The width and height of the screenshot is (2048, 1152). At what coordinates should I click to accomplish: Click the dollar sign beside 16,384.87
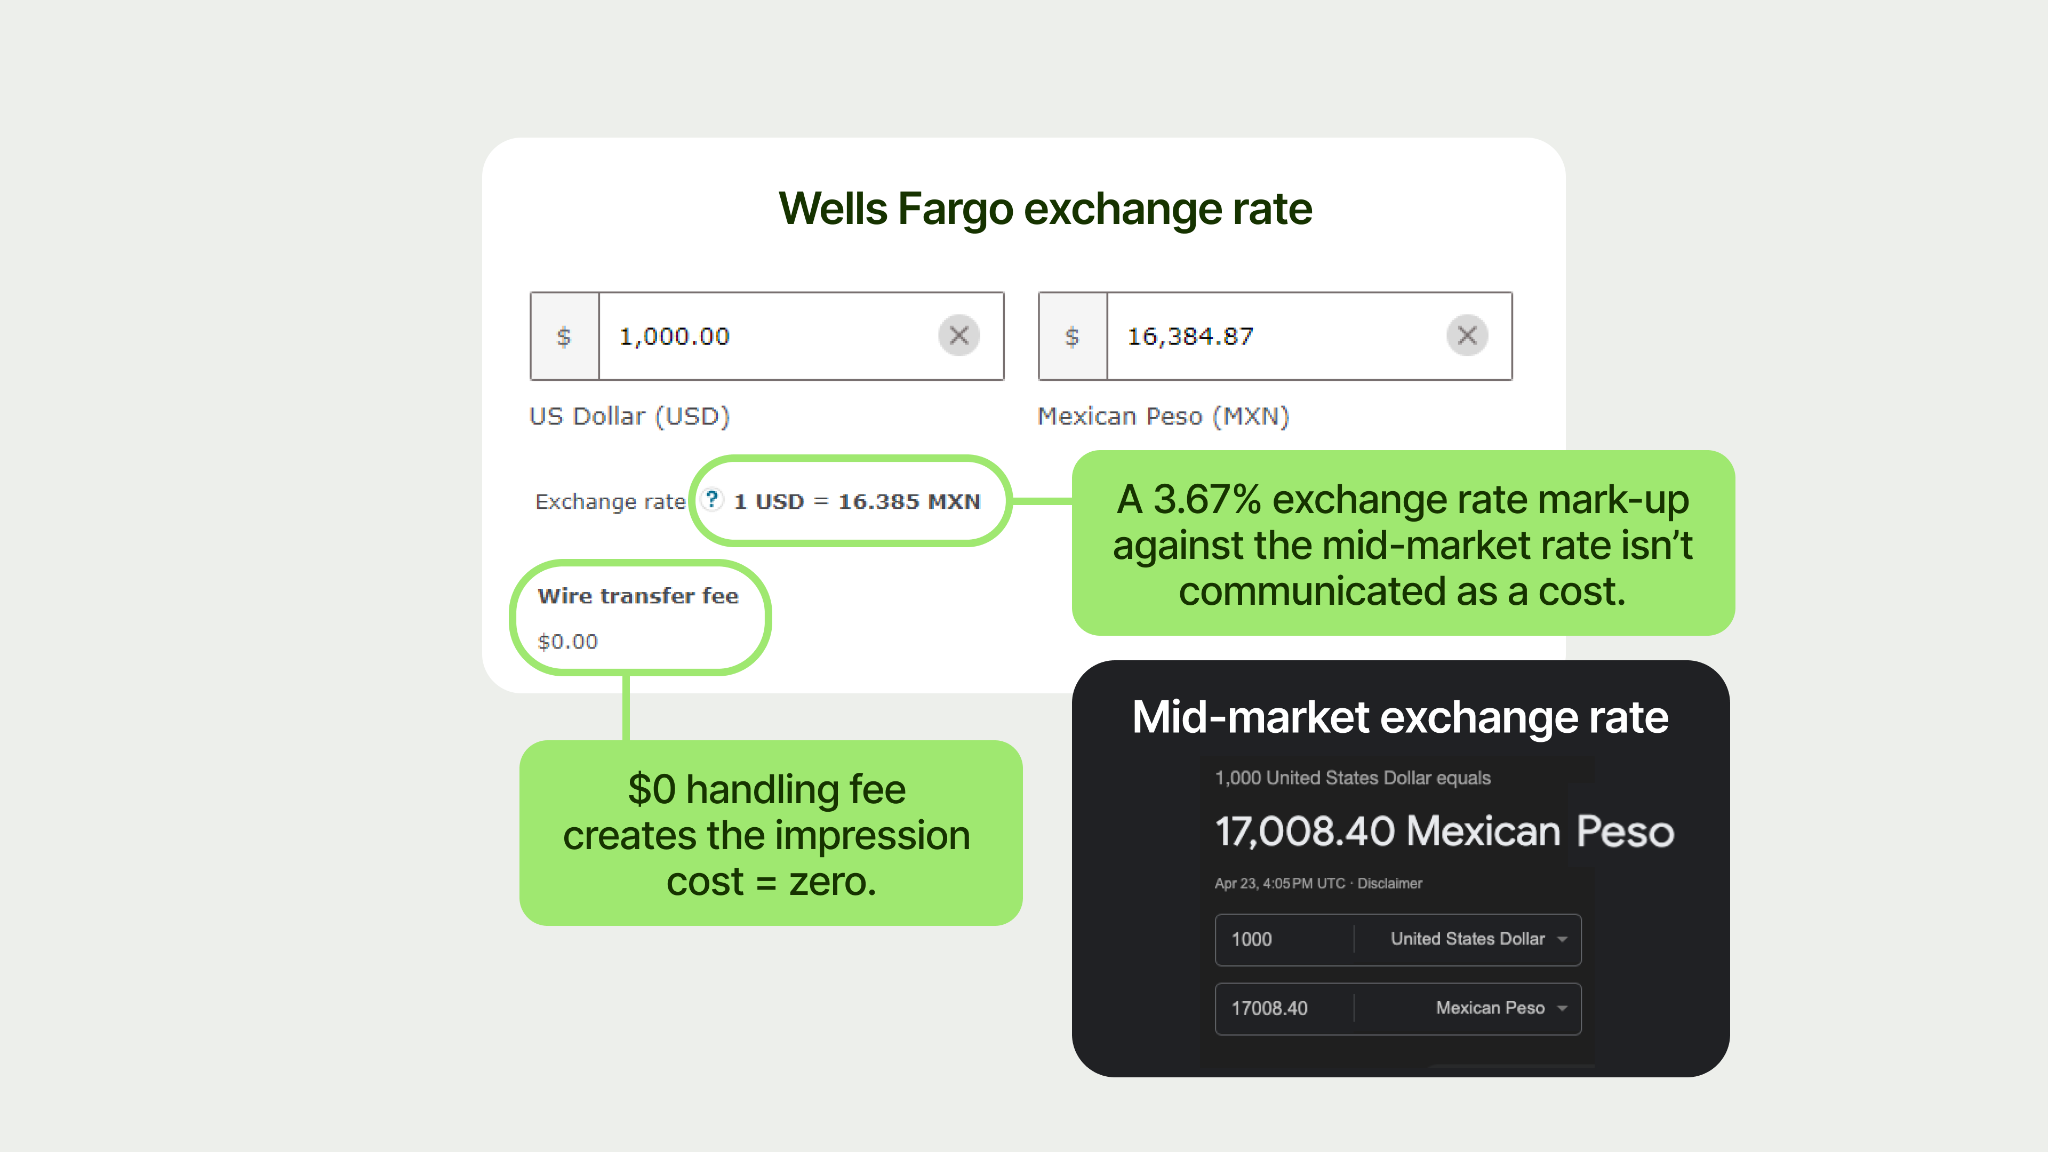click(1072, 337)
